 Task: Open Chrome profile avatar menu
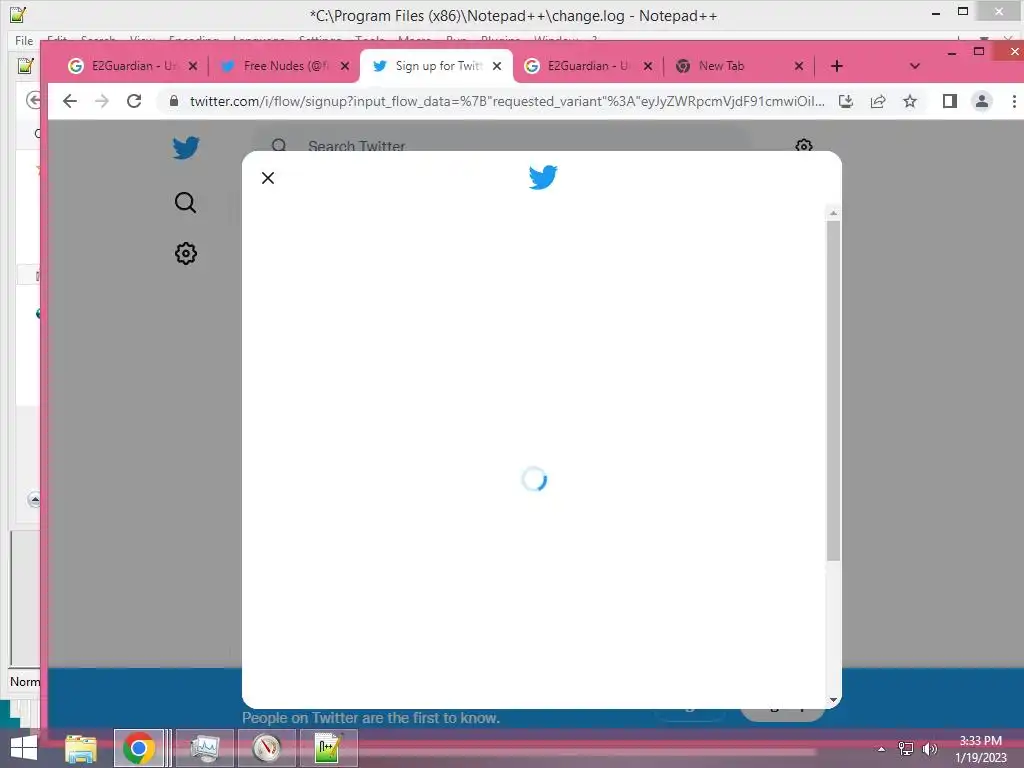982,101
